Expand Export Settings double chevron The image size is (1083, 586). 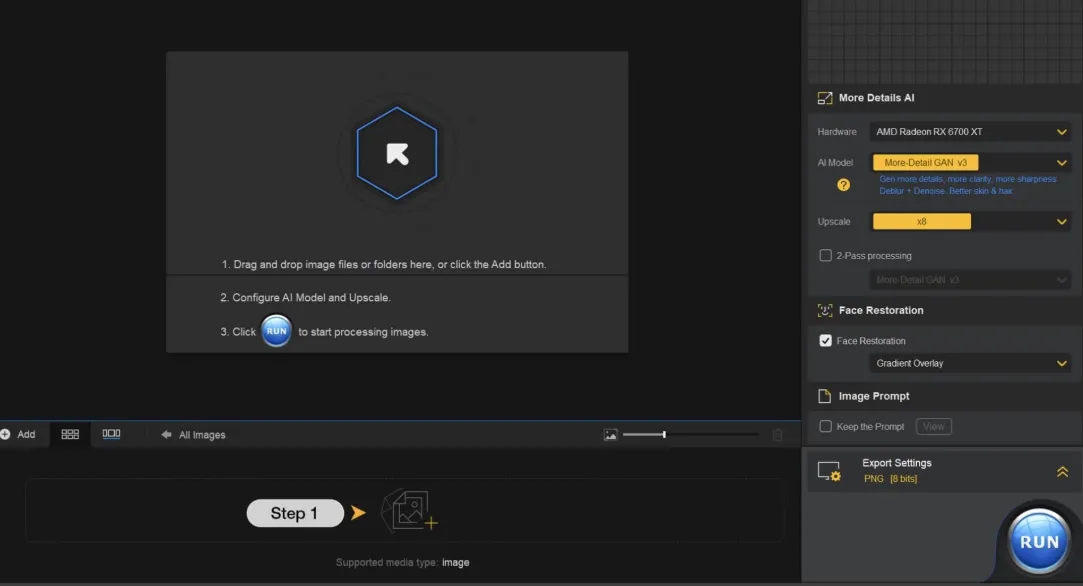[x=1062, y=472]
